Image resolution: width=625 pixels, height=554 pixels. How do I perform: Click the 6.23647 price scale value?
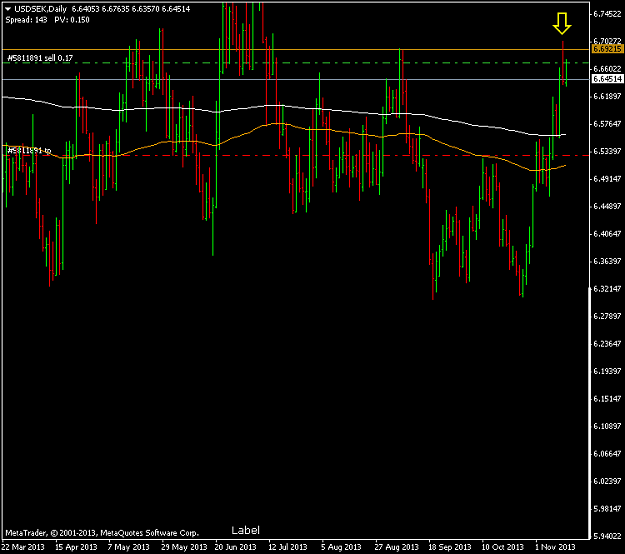[607, 344]
